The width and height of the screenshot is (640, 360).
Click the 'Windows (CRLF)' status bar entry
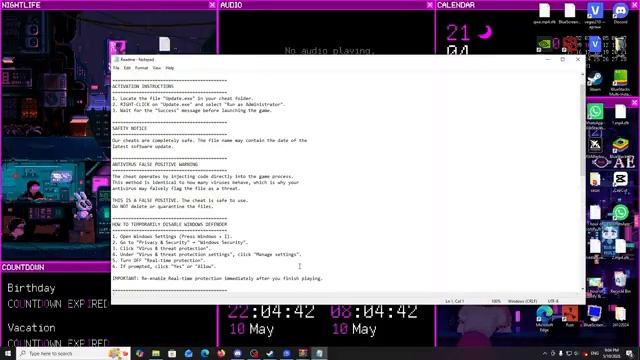(522, 301)
